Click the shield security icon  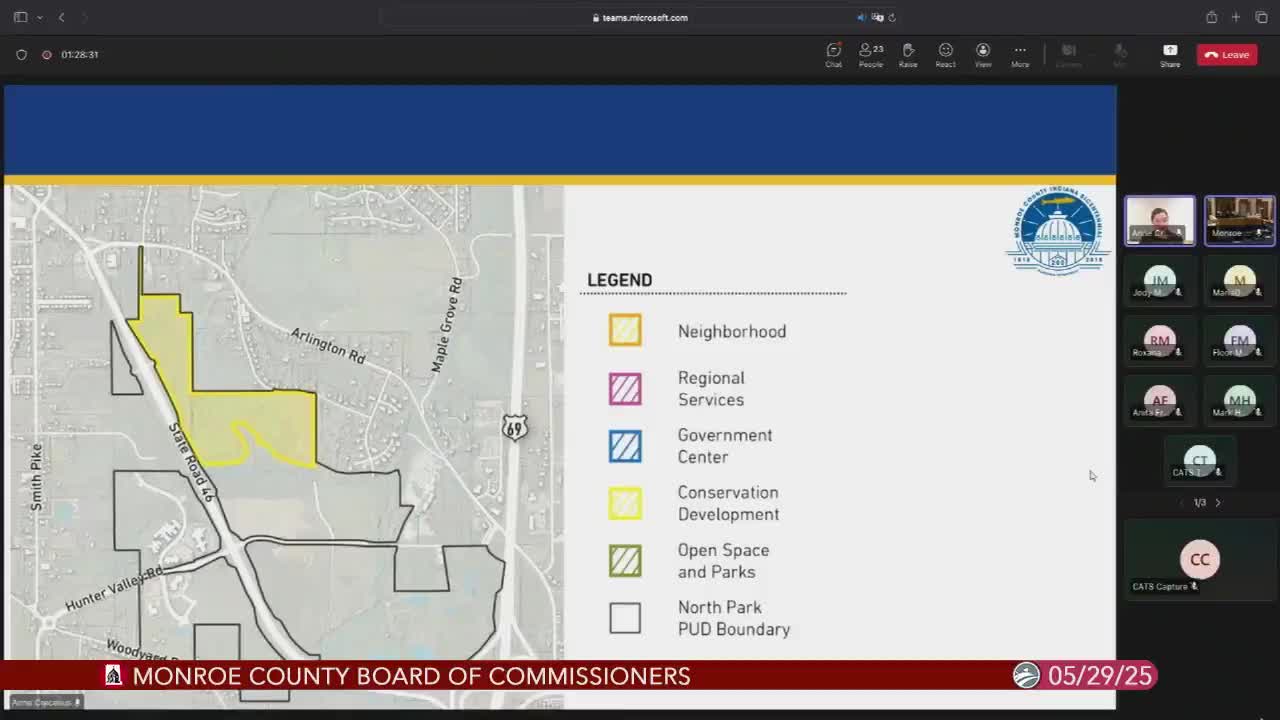(x=21, y=55)
